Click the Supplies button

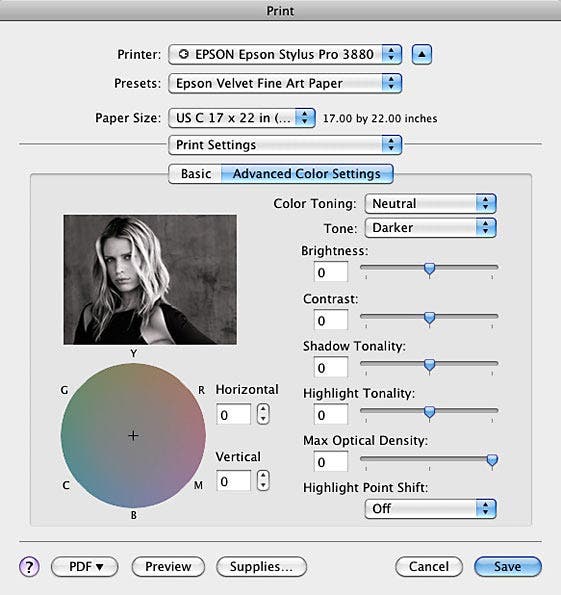(261, 567)
